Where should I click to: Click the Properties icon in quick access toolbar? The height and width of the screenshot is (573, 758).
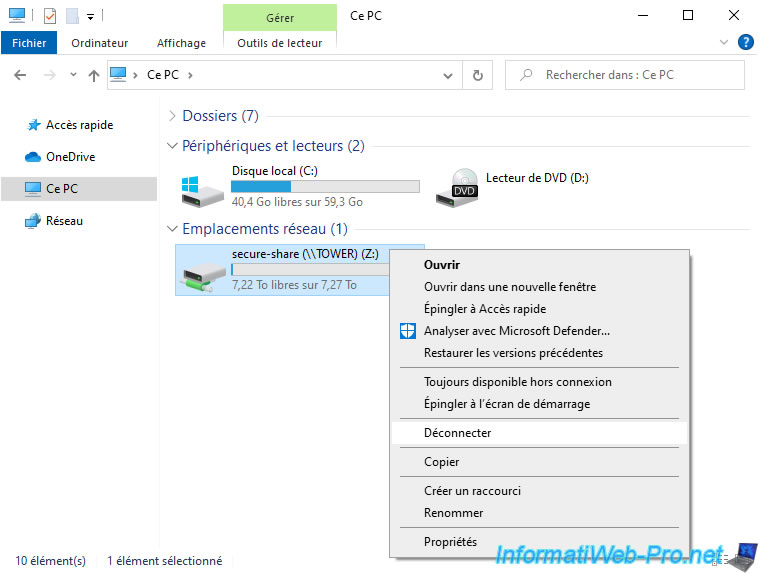(50, 16)
